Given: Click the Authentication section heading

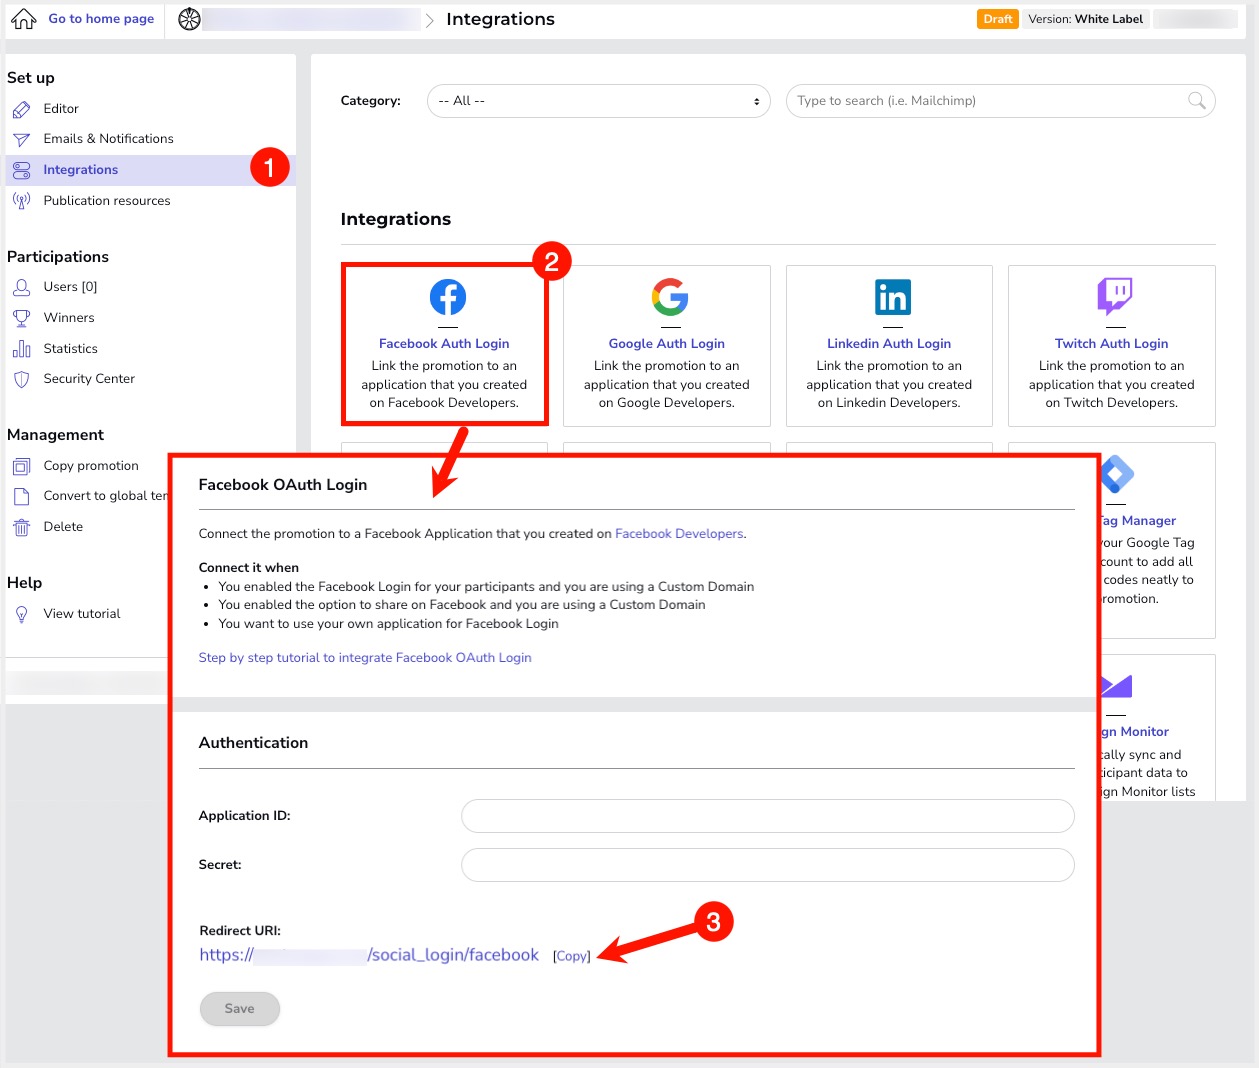Looking at the screenshot, I should point(253,743).
